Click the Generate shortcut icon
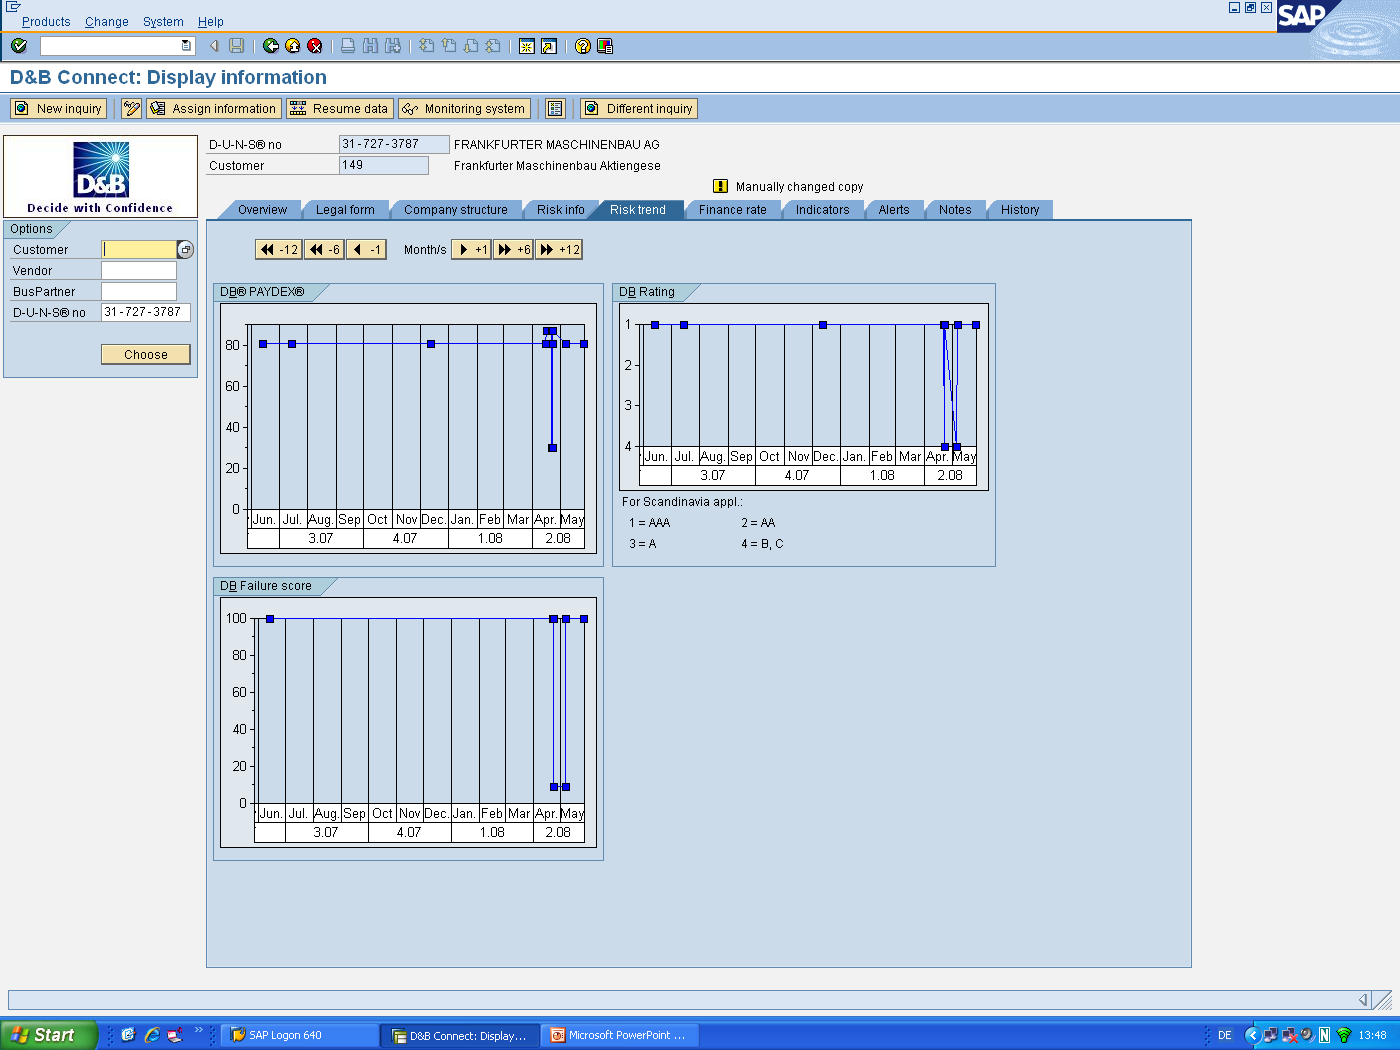1400x1050 pixels. point(549,46)
